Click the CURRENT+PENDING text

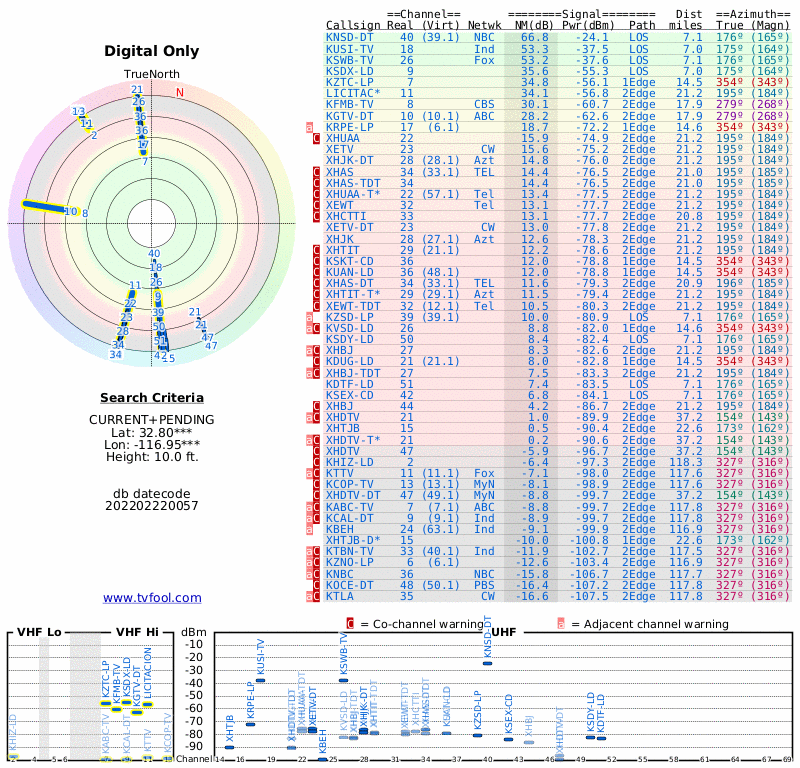[x=152, y=419]
